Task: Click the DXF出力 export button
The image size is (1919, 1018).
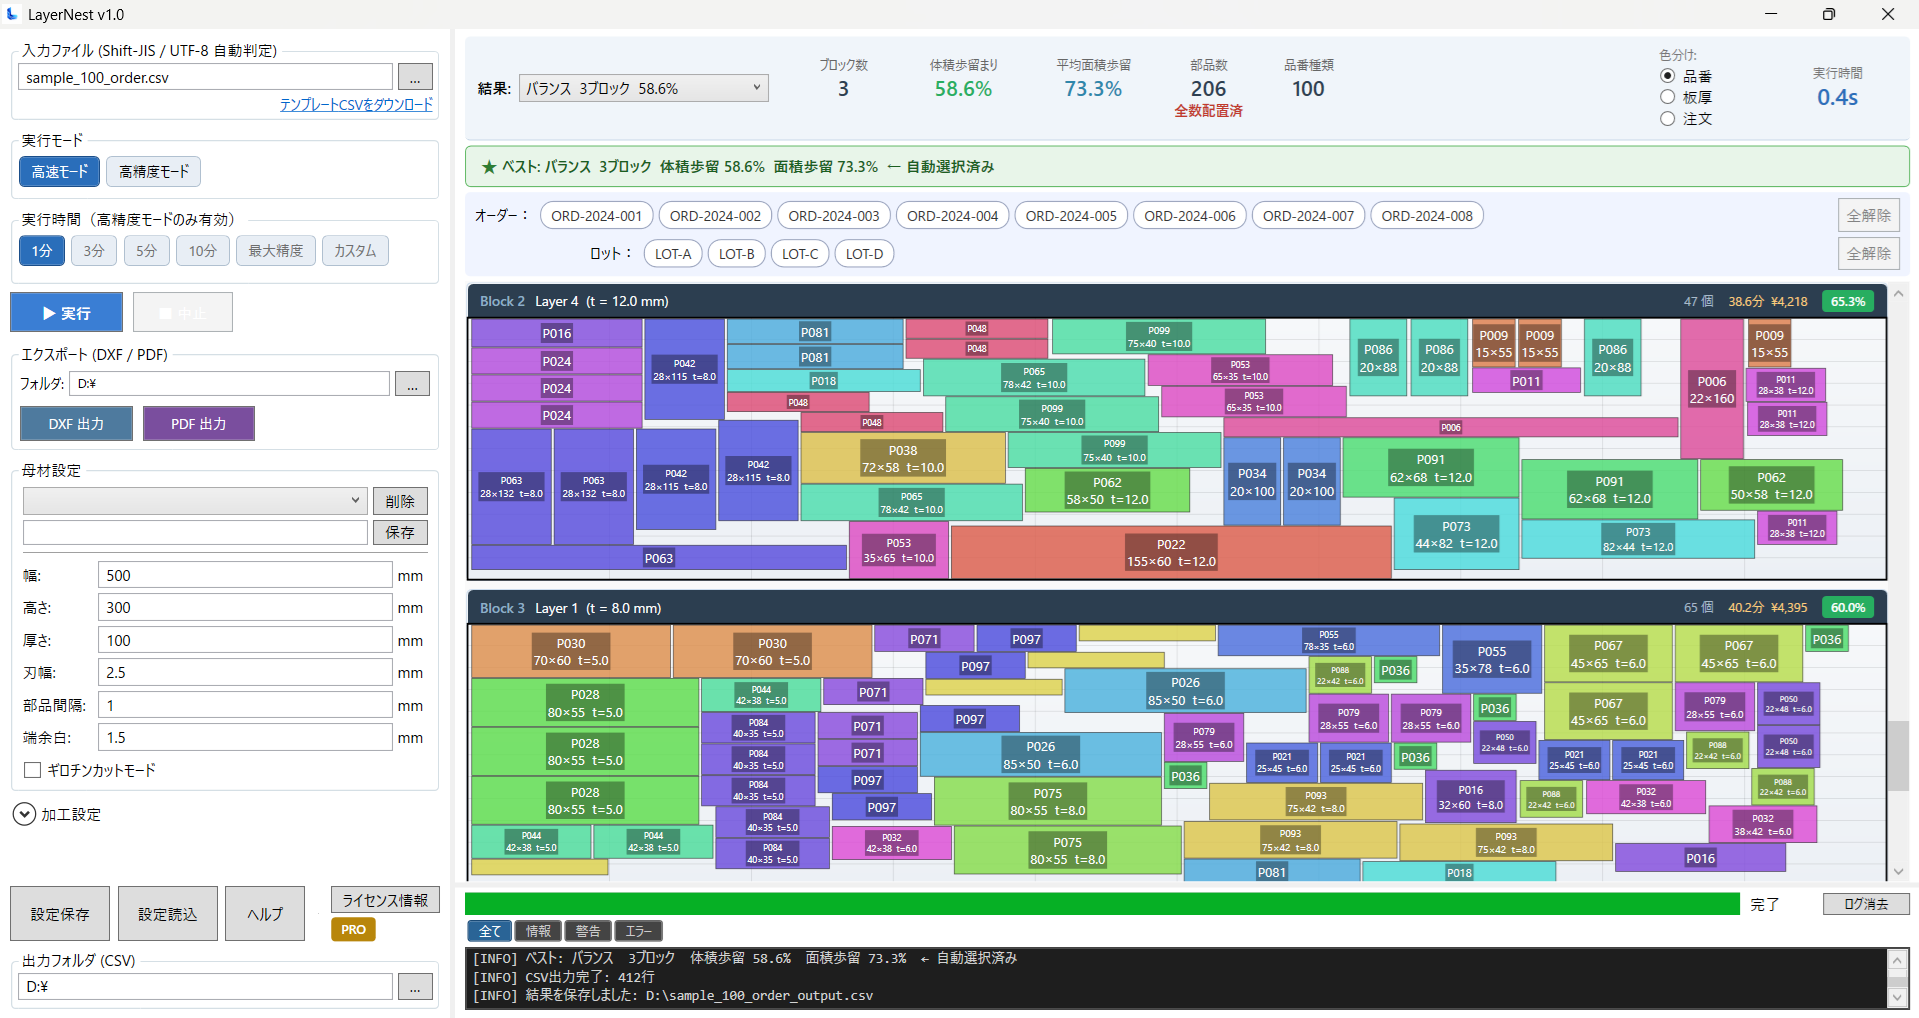Action: click(x=76, y=423)
